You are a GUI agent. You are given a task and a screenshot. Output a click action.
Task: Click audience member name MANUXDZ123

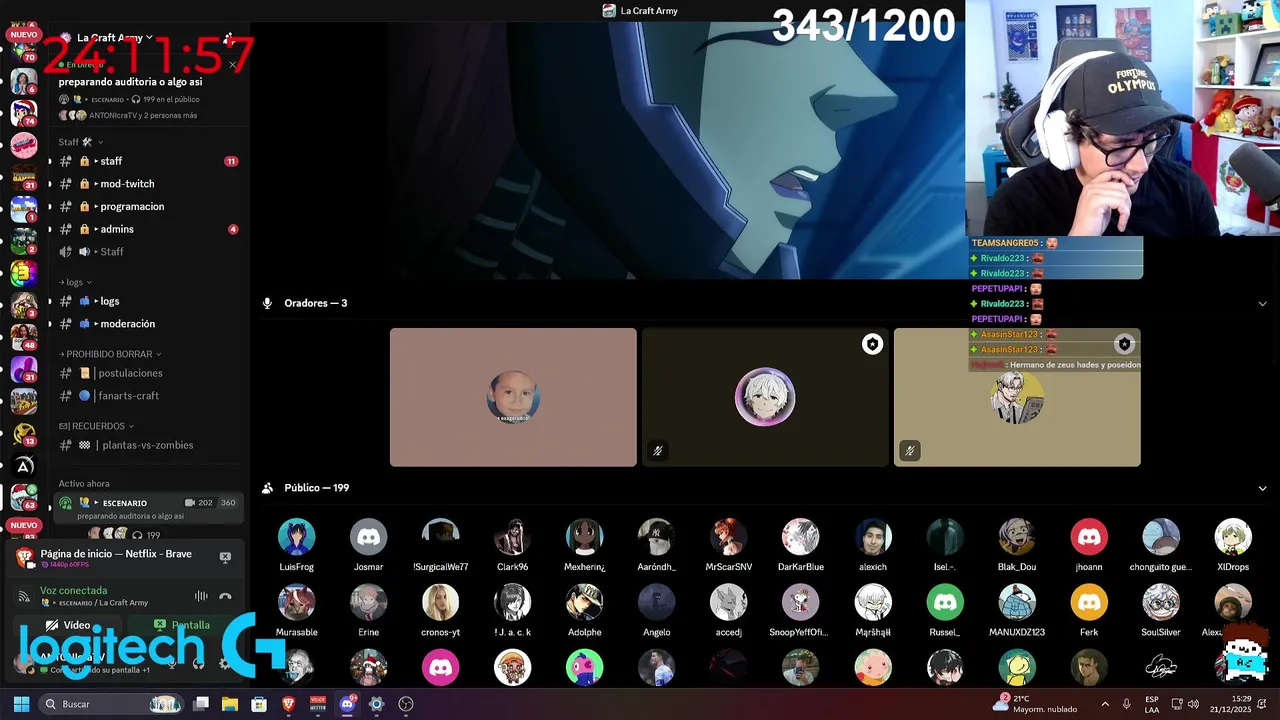pos(1017,632)
